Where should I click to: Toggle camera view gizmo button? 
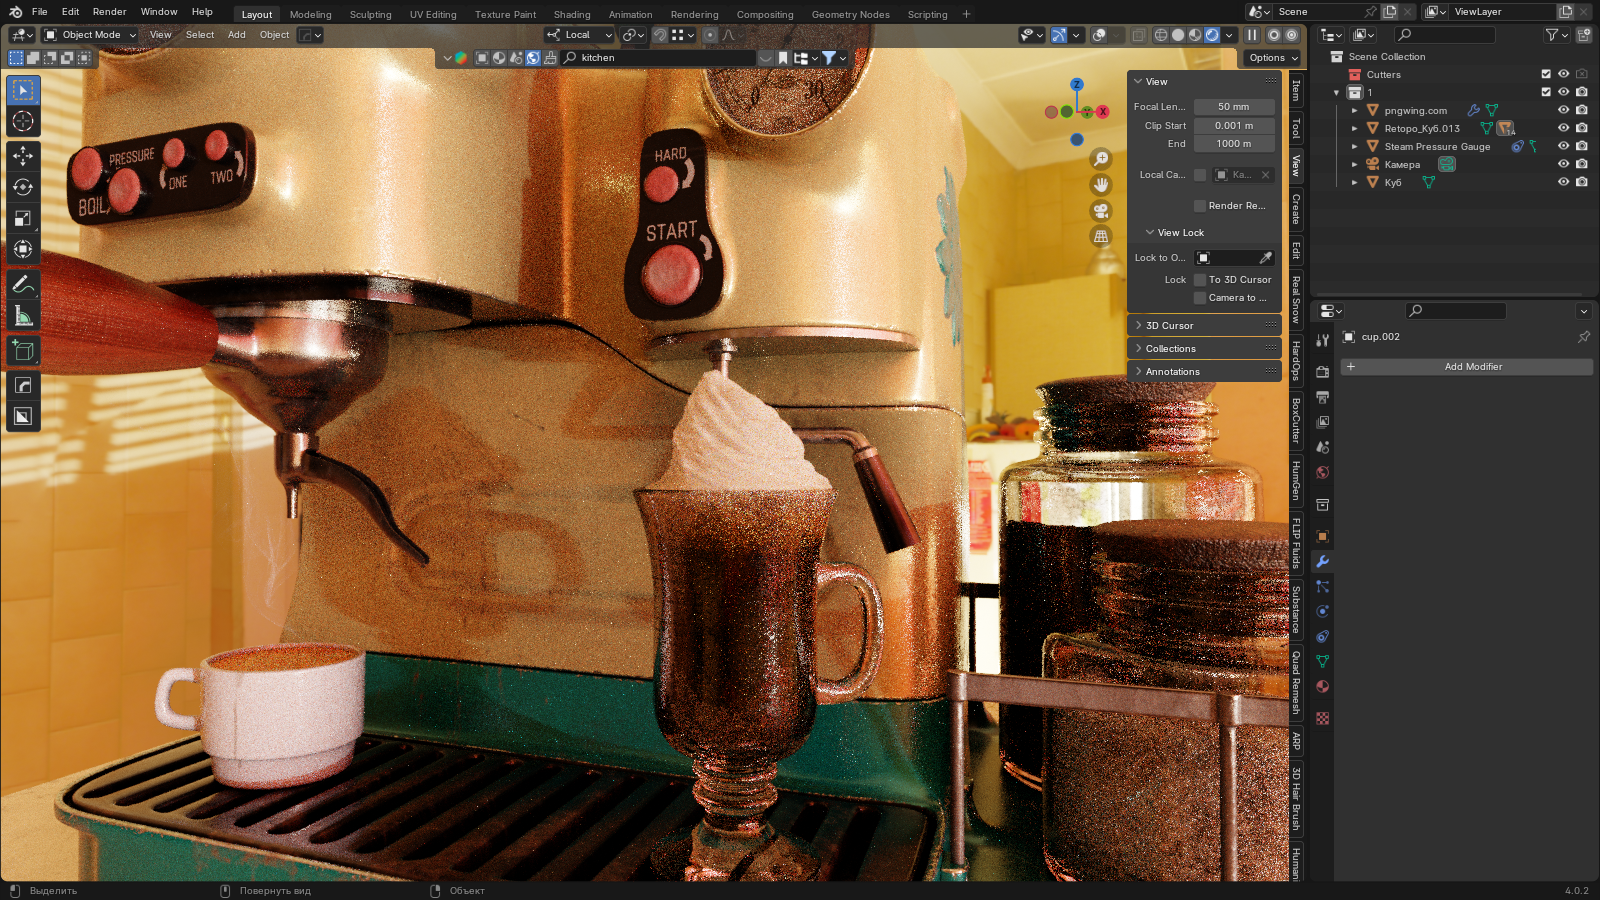point(1101,211)
